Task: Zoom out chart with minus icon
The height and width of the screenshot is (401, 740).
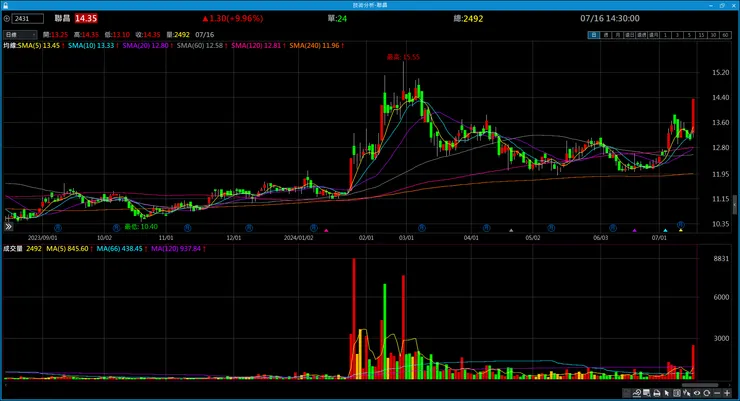Action: click(717, 393)
